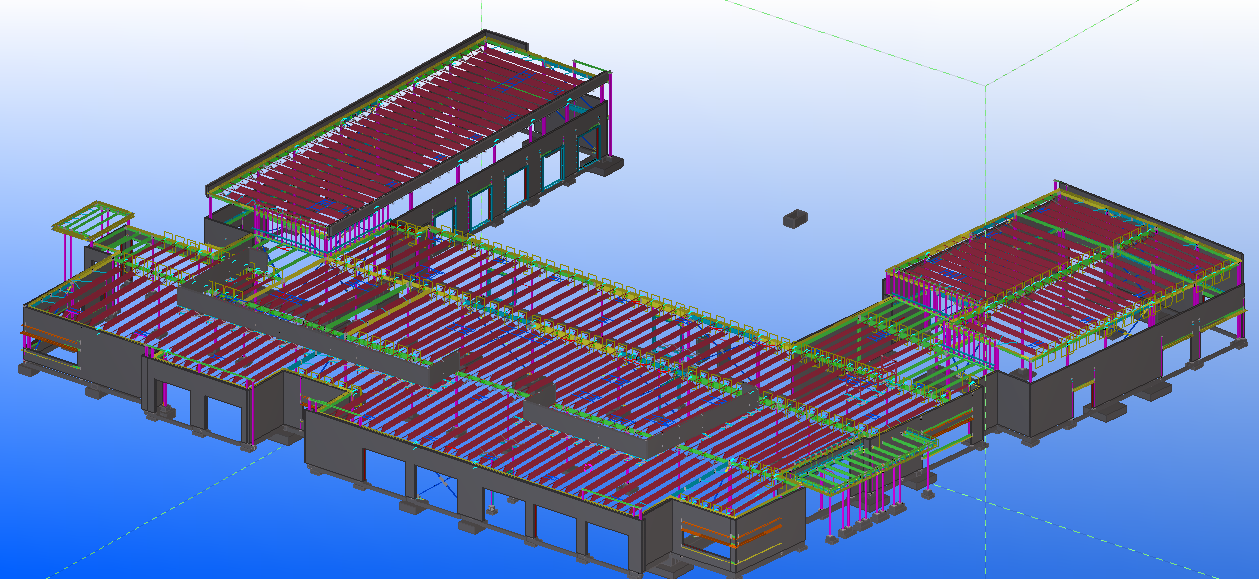Select the vertical grid line at top center
The image size is (1259, 579).
click(x=482, y=15)
